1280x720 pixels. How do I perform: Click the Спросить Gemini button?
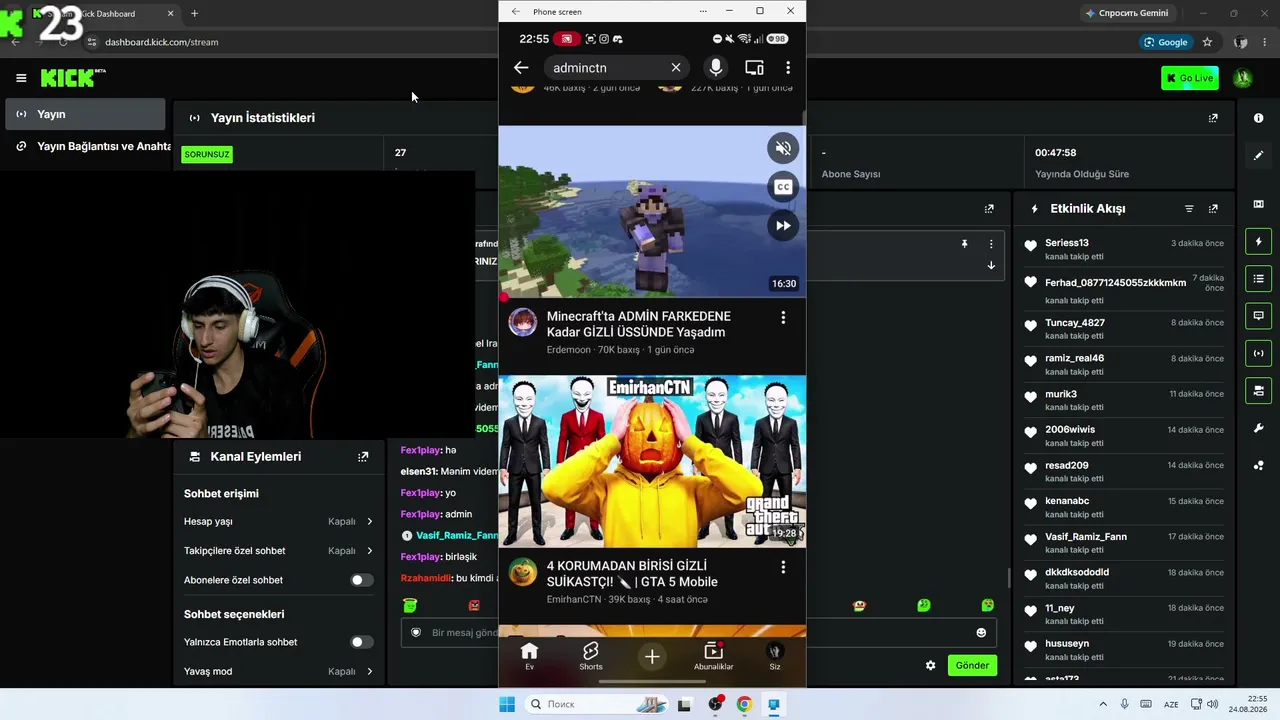coord(1126,13)
